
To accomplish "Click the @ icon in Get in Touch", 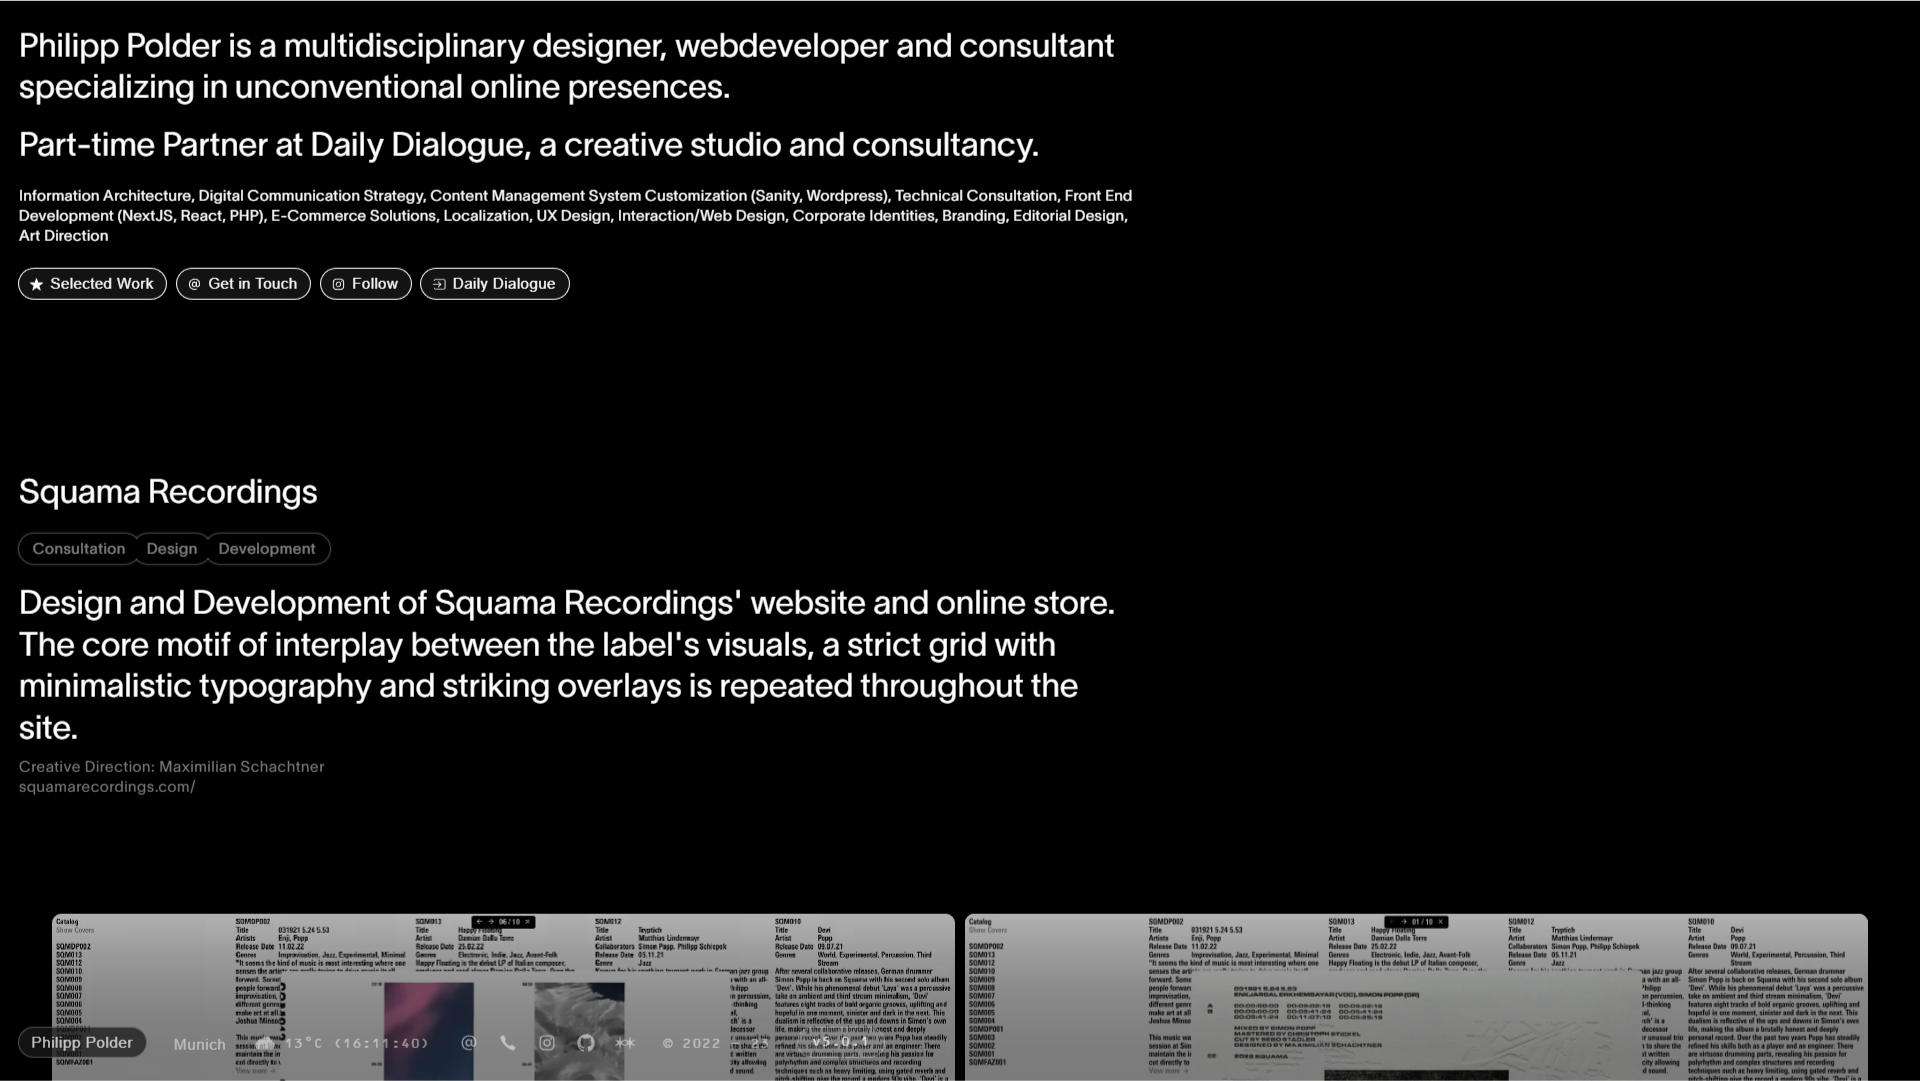I will point(194,284).
